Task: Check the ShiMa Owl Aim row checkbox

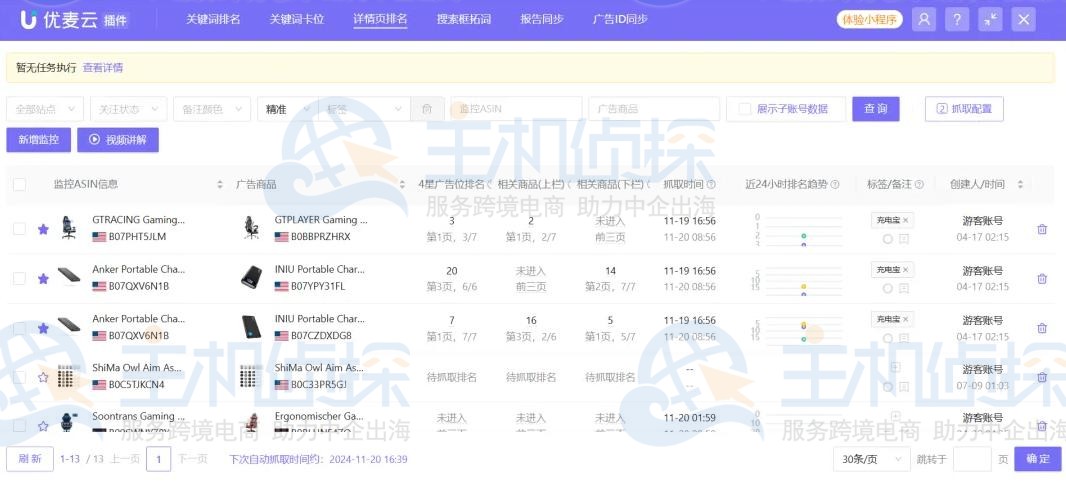Action: pos(20,377)
